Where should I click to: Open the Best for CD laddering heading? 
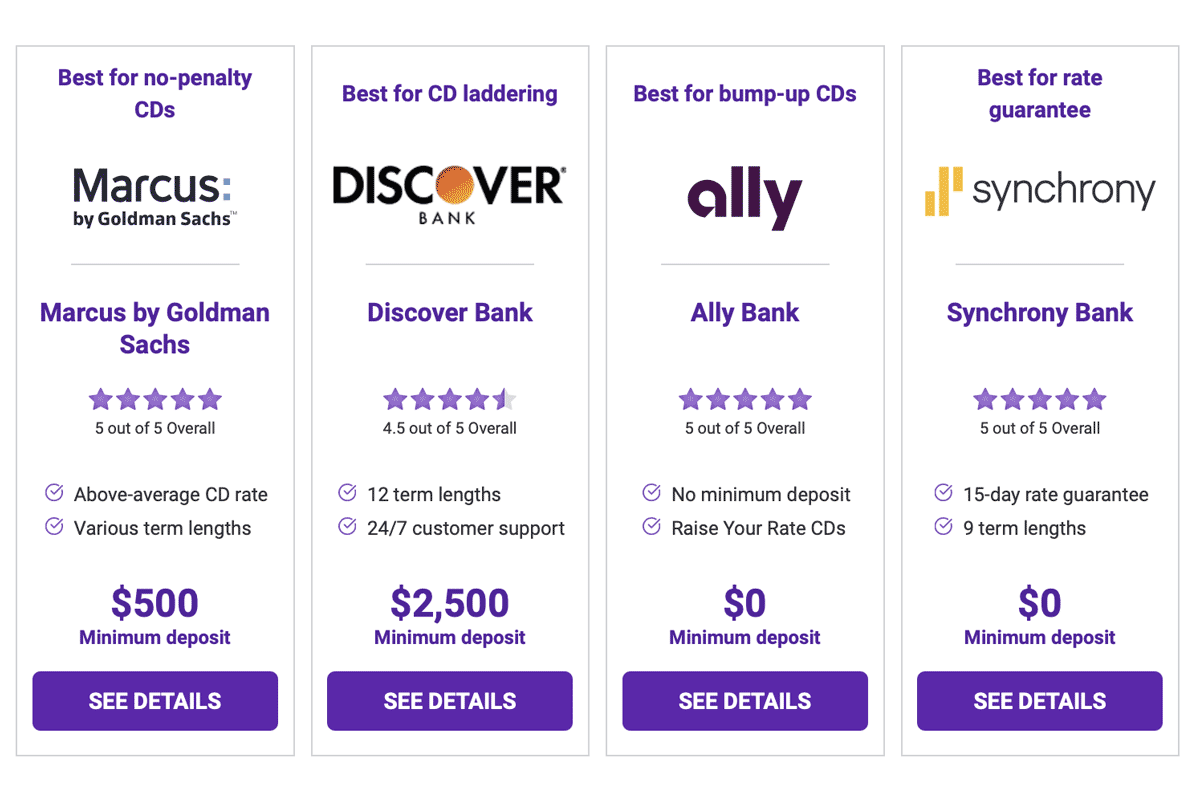point(449,93)
